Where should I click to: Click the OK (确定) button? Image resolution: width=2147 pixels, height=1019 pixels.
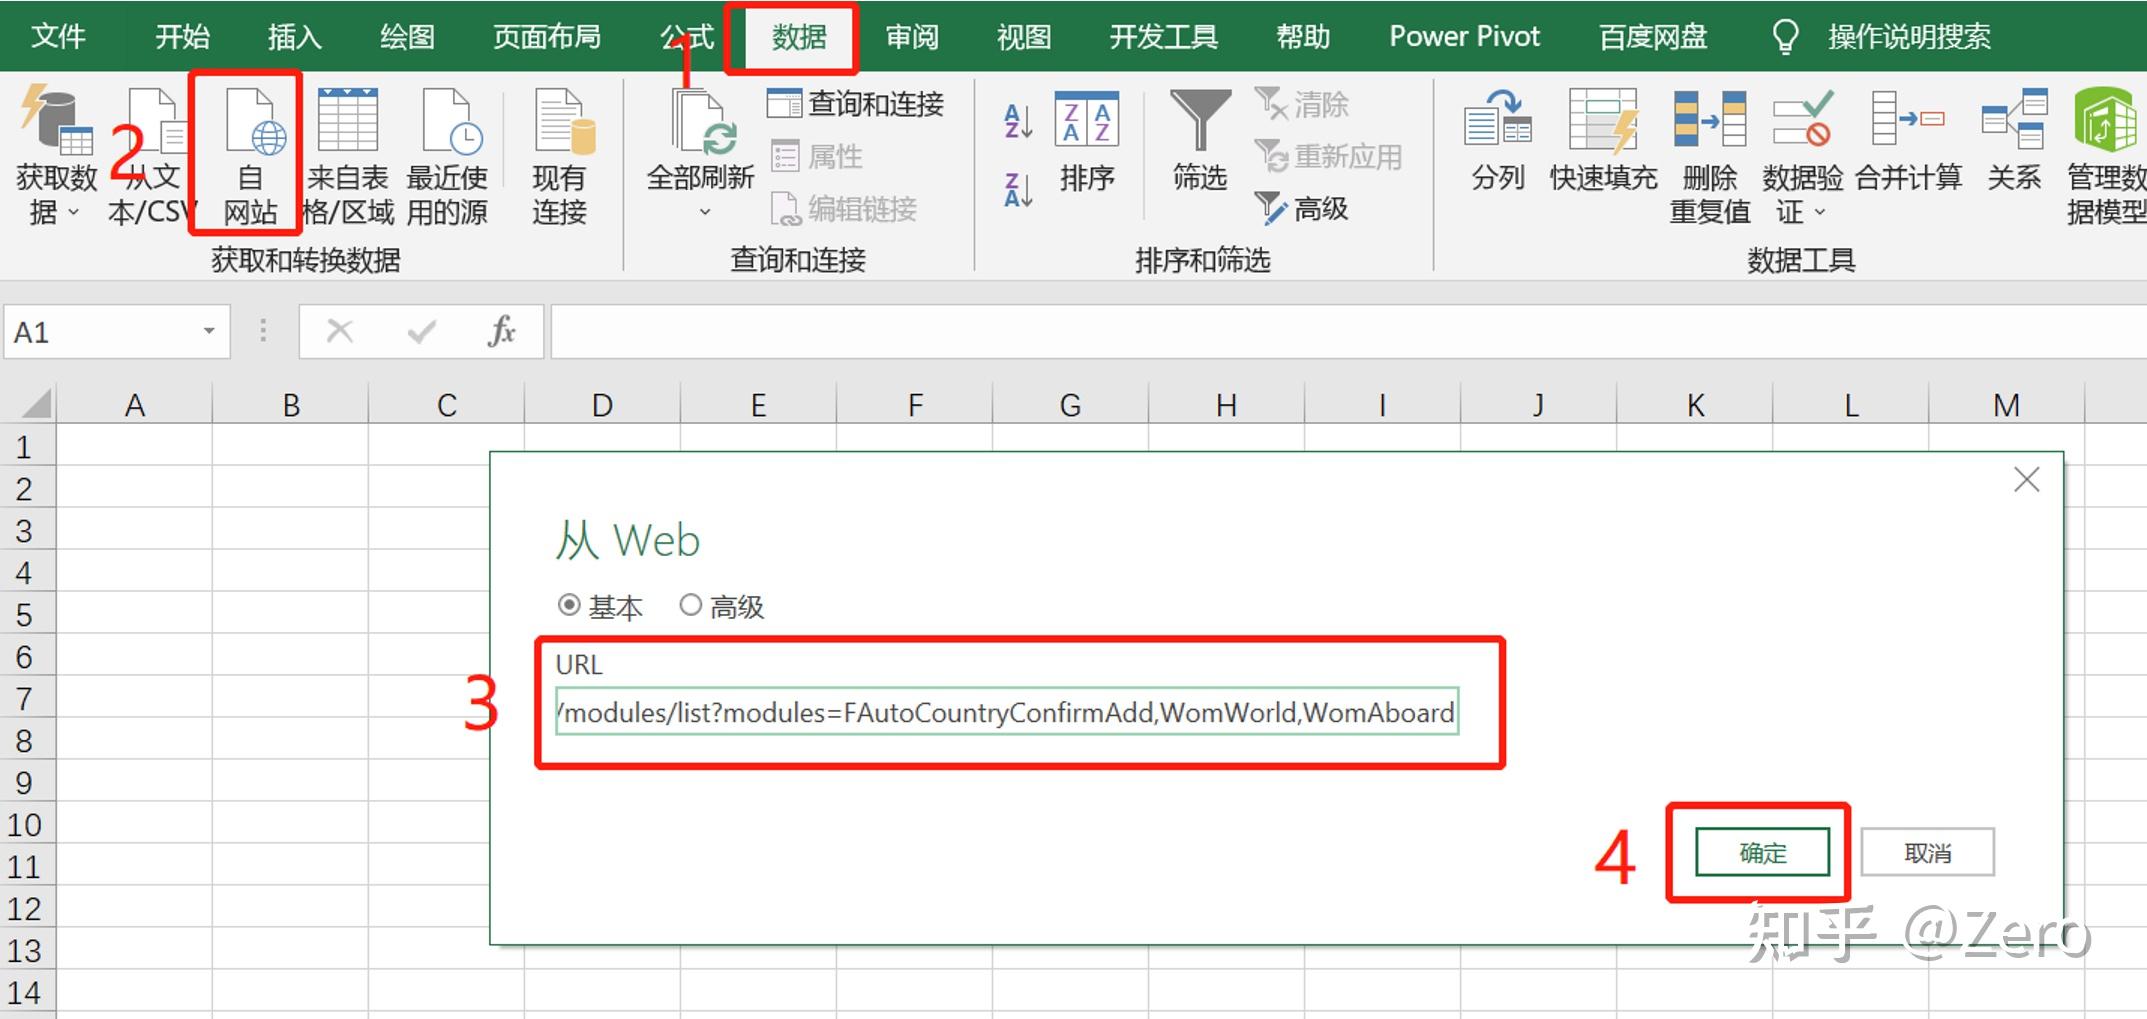(x=1762, y=853)
